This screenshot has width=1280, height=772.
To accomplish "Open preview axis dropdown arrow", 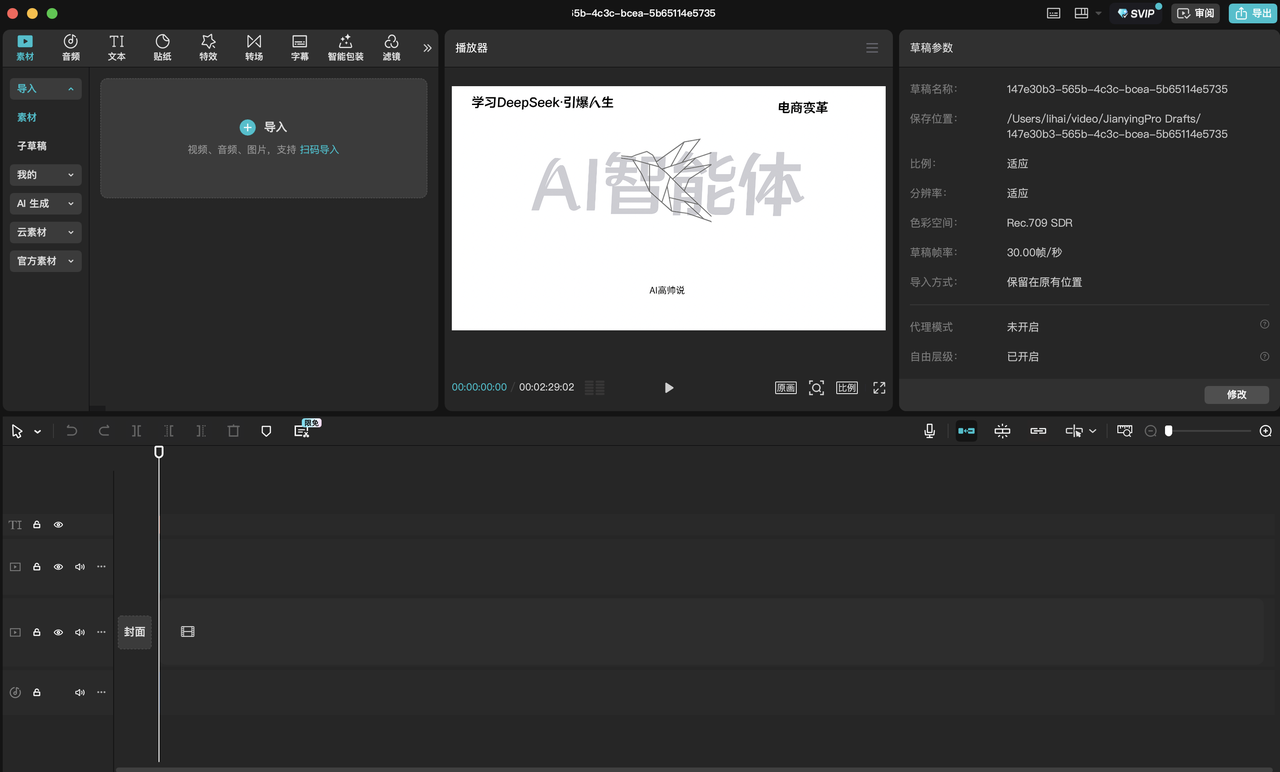I will tap(1093, 431).
